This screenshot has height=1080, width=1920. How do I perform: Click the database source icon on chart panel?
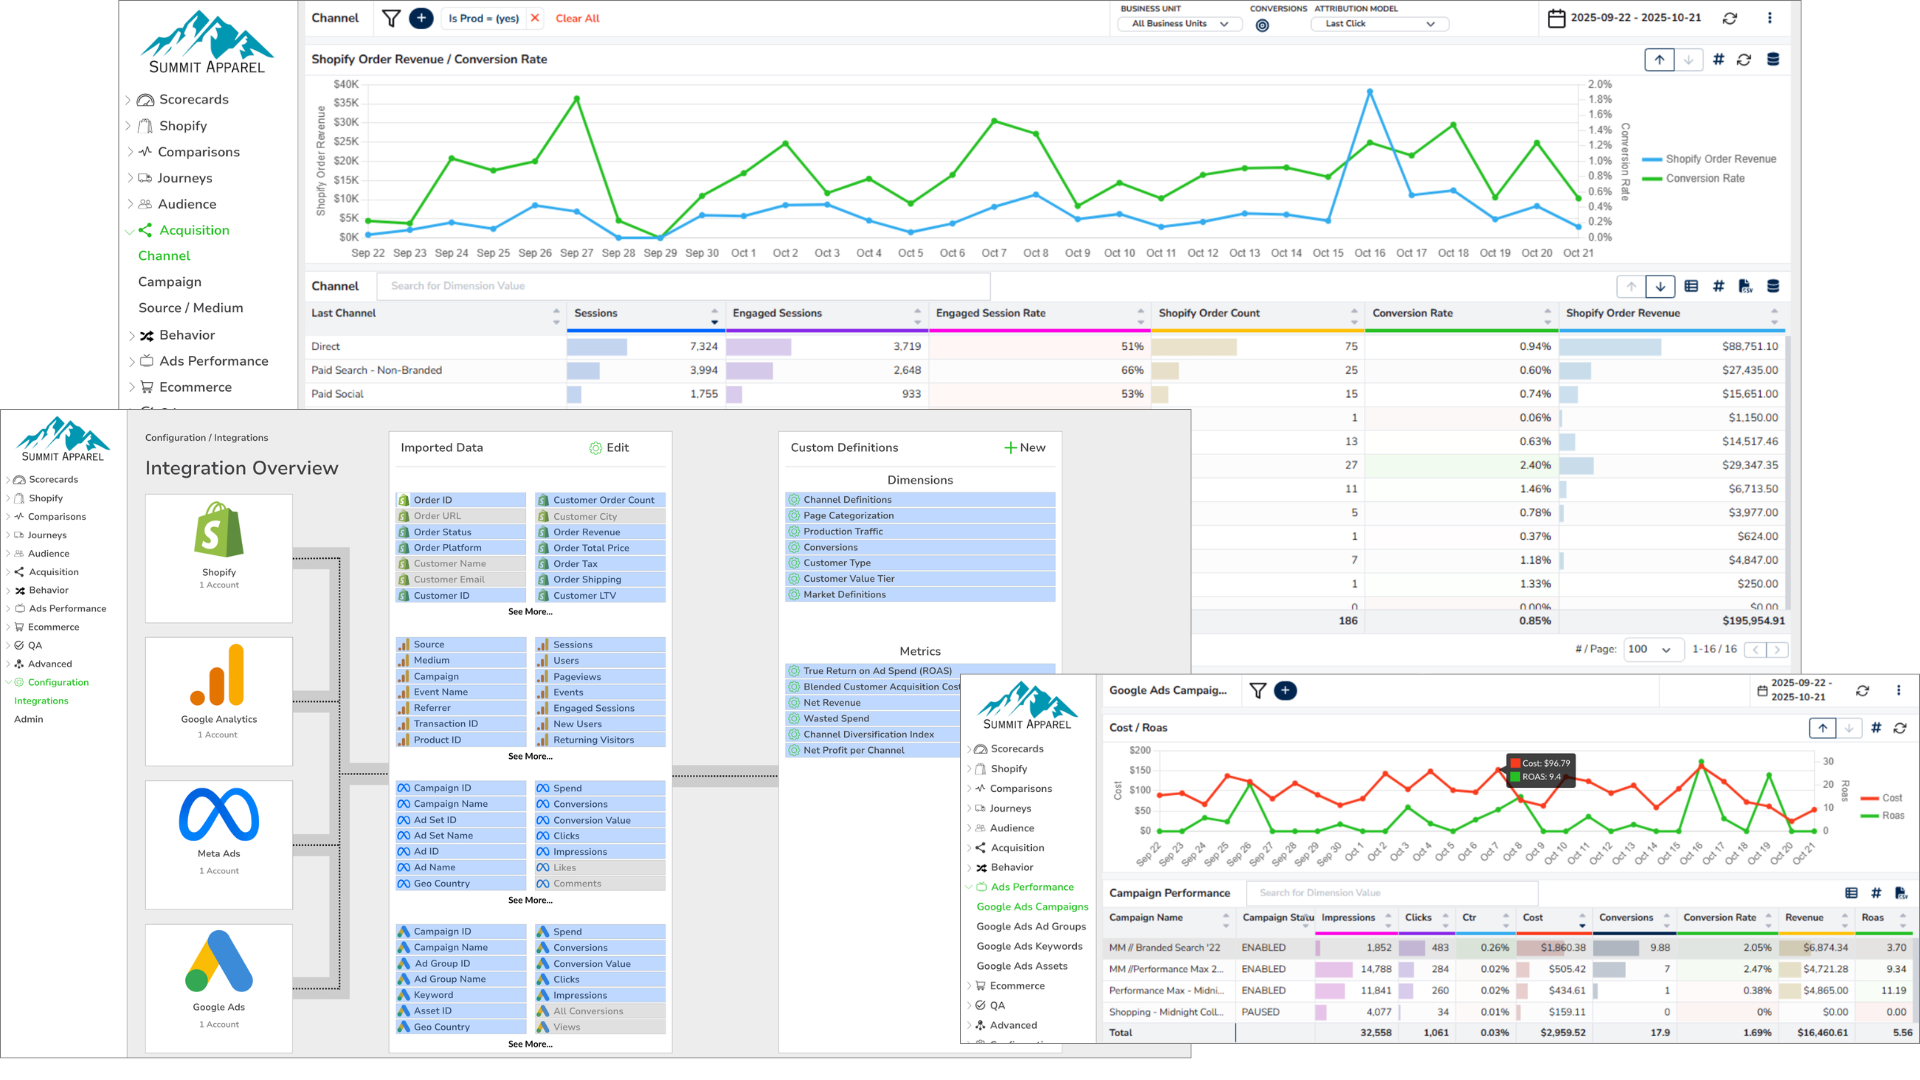point(1773,59)
